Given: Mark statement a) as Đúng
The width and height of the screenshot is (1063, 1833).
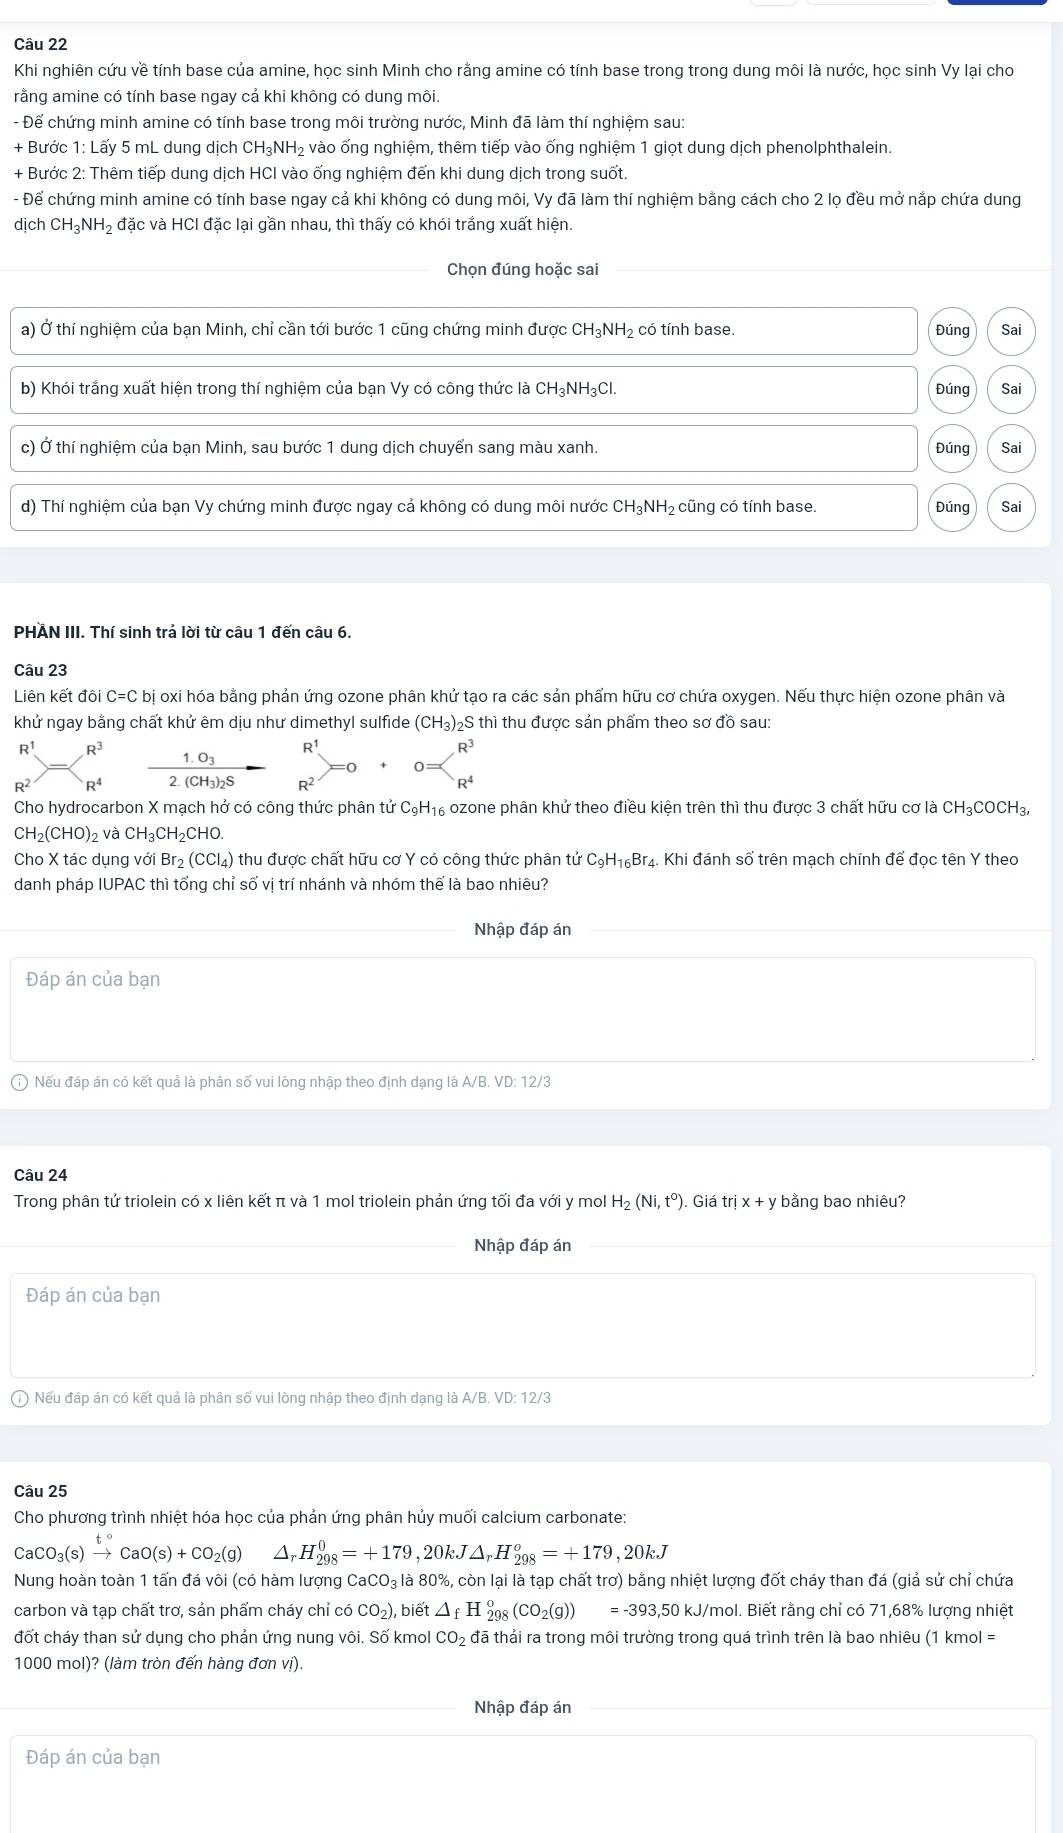Looking at the screenshot, I should tap(952, 330).
